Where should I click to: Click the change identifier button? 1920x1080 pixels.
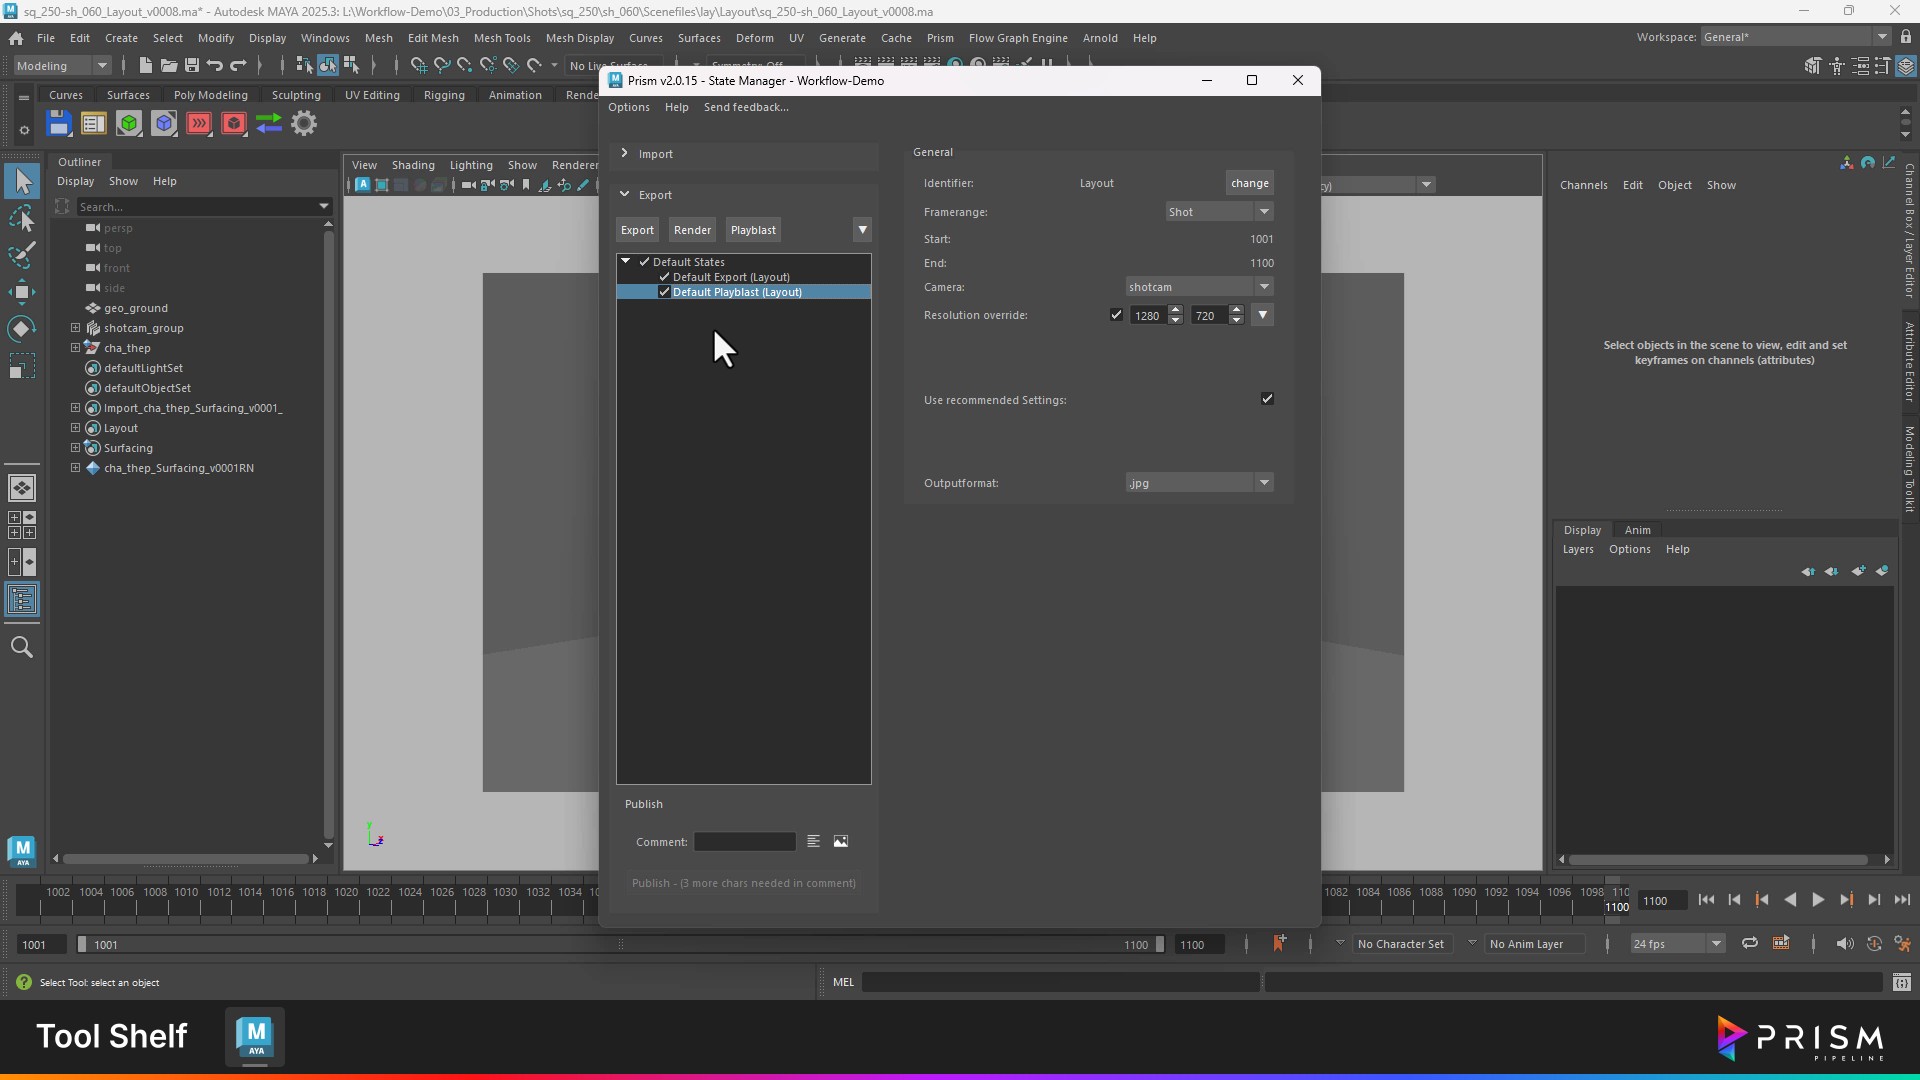(x=1249, y=183)
